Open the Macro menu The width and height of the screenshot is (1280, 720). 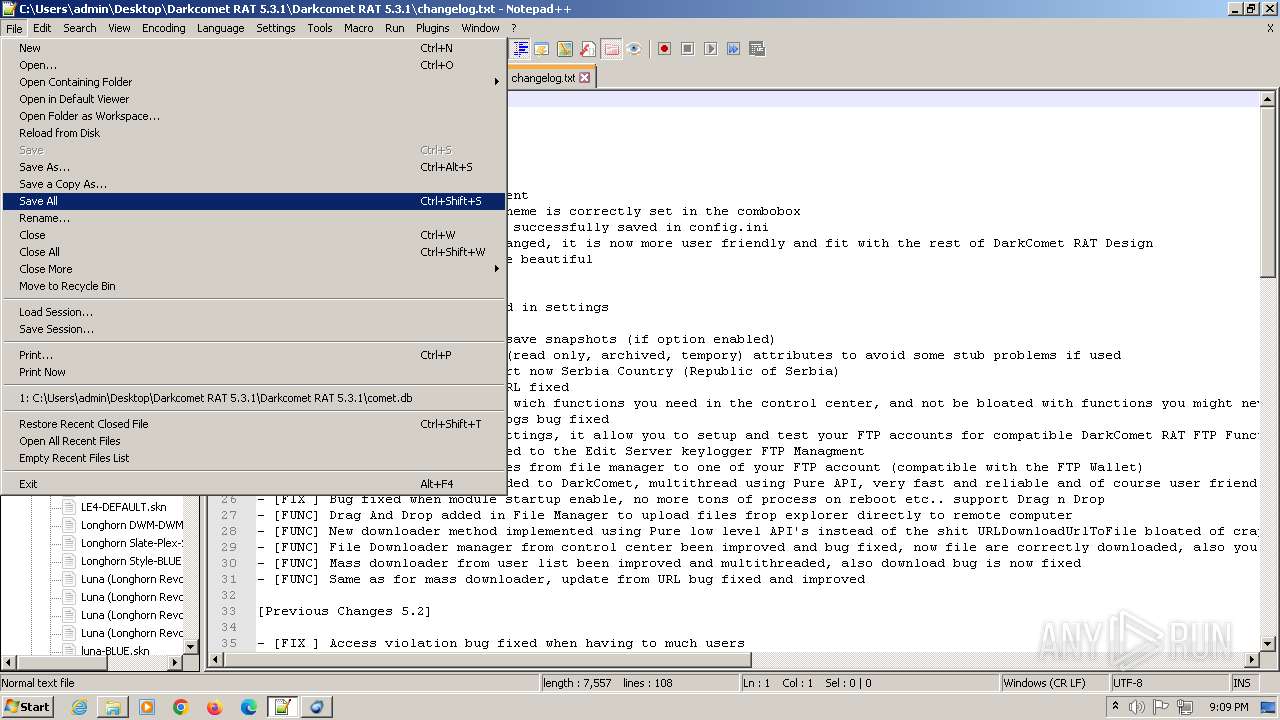358,28
